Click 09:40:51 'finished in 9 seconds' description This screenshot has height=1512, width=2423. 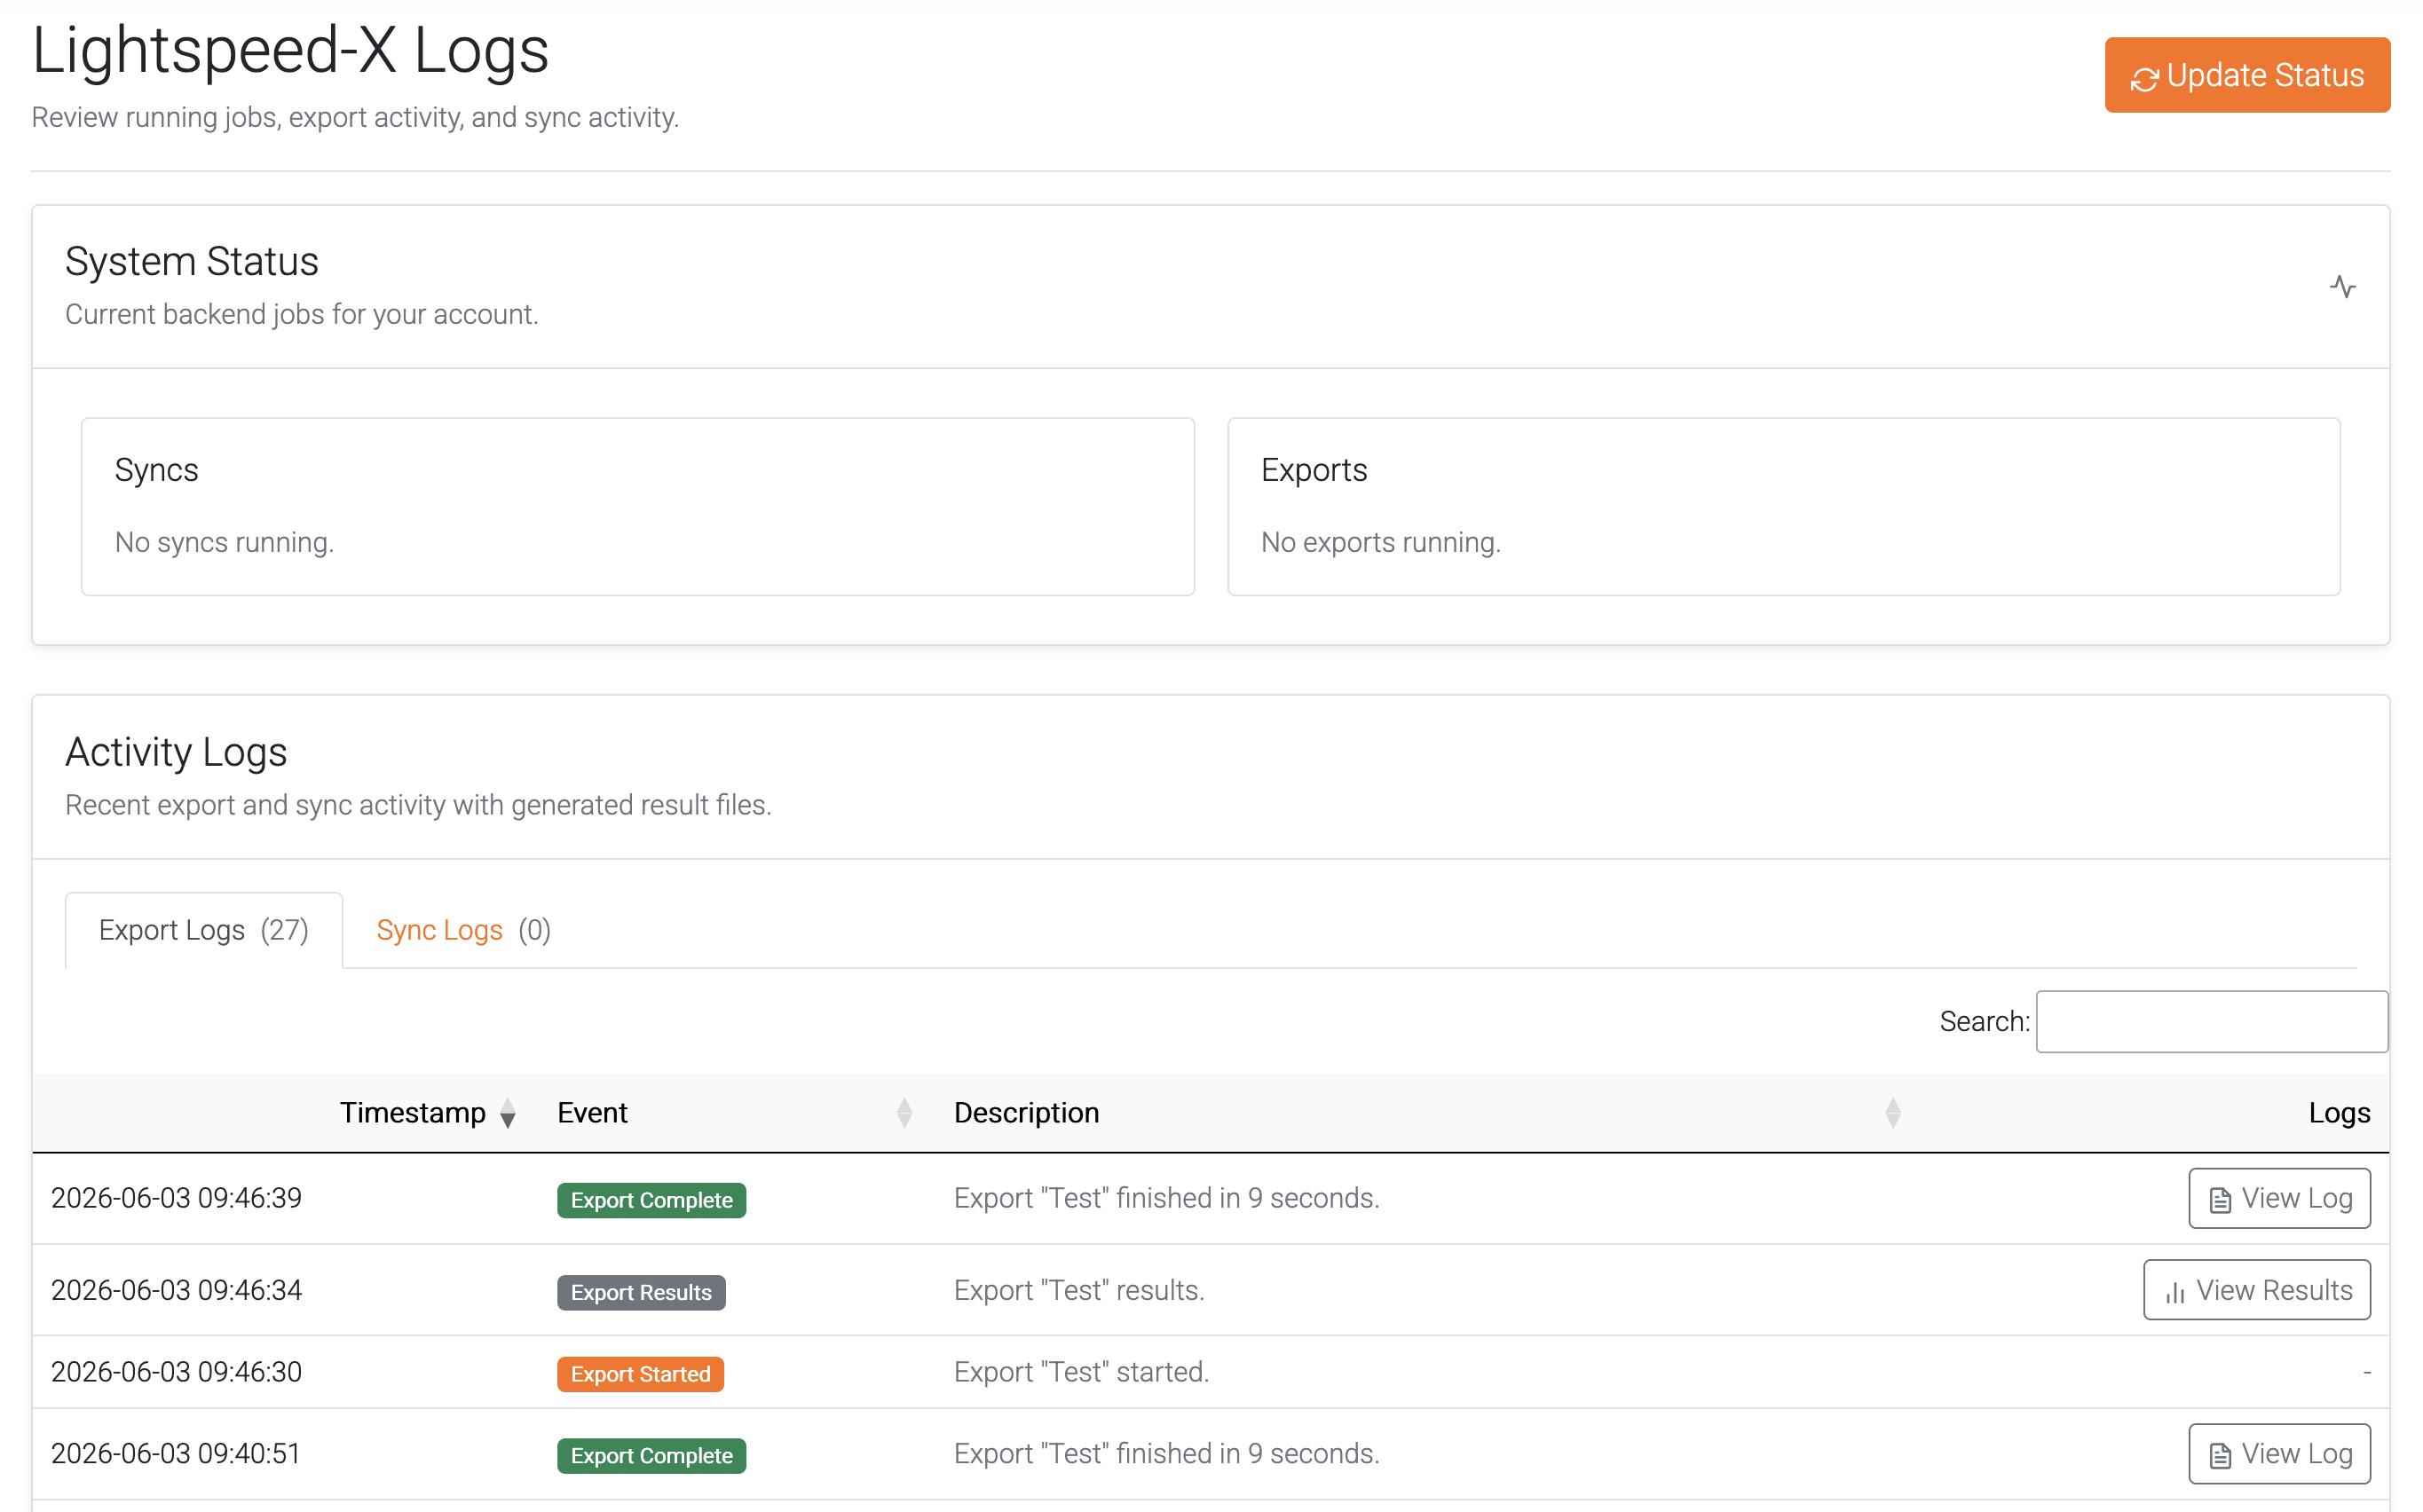(x=1166, y=1453)
